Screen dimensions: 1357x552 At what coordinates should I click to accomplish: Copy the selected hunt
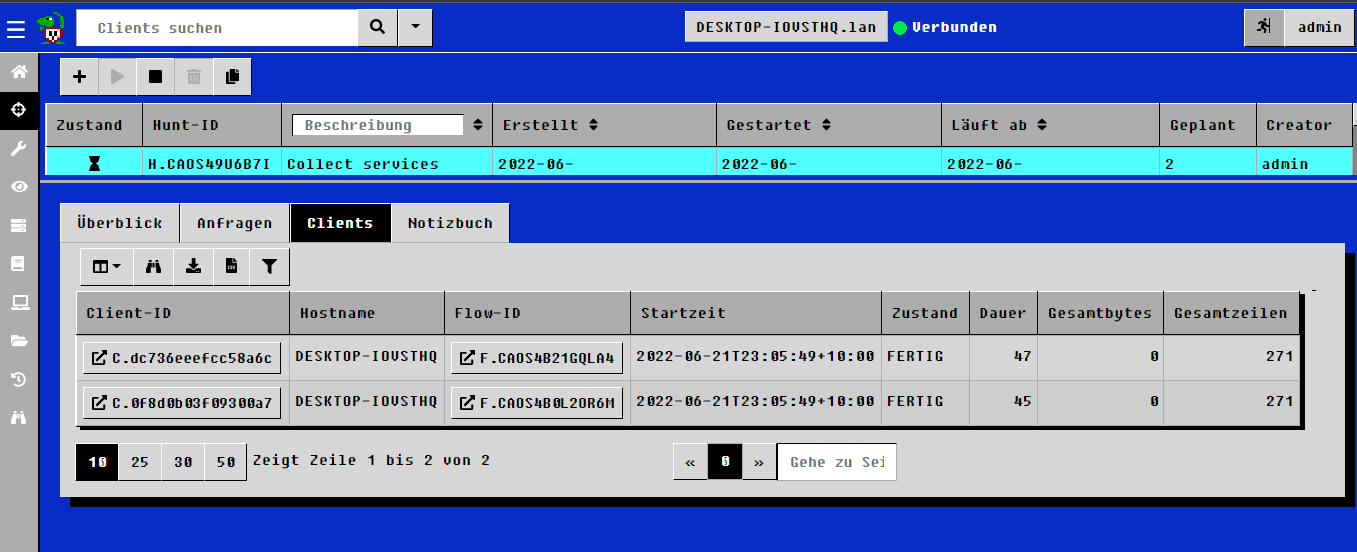232,77
